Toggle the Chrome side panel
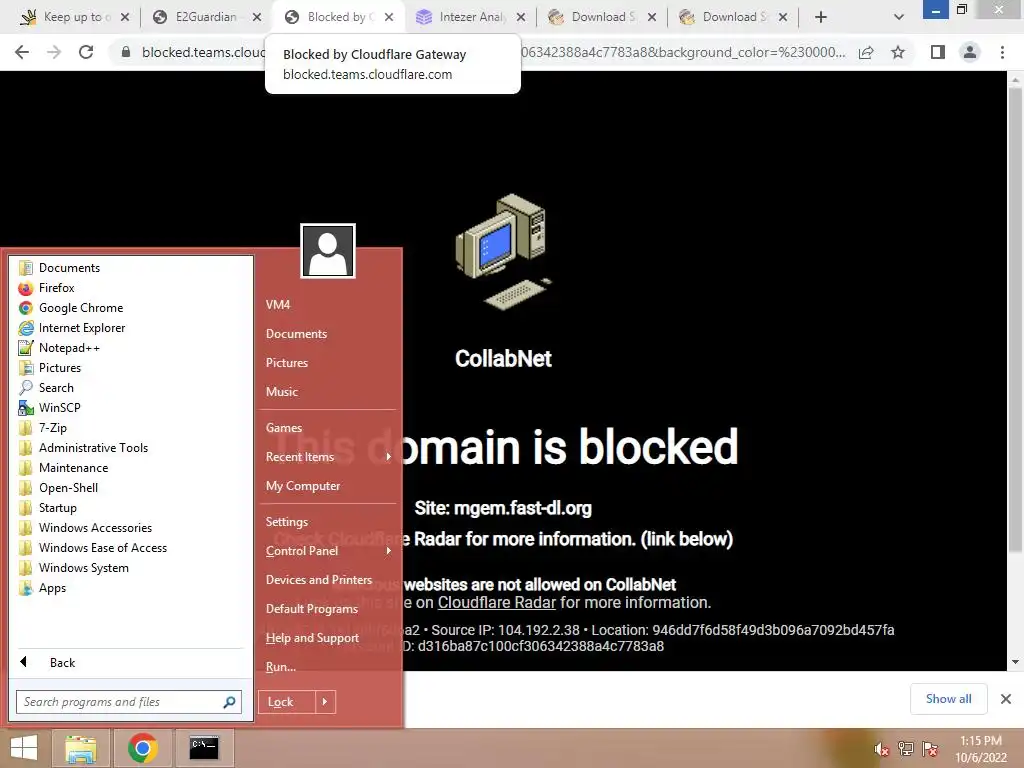Screen dimensions: 1024x768 coord(938,52)
